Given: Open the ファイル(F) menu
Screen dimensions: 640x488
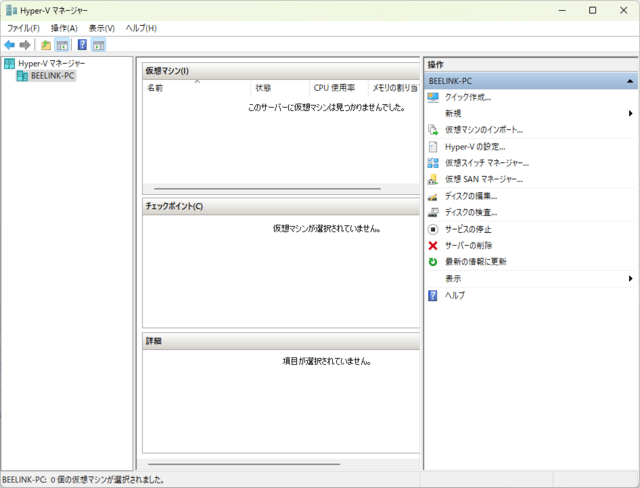Looking at the screenshot, I should pos(23,28).
